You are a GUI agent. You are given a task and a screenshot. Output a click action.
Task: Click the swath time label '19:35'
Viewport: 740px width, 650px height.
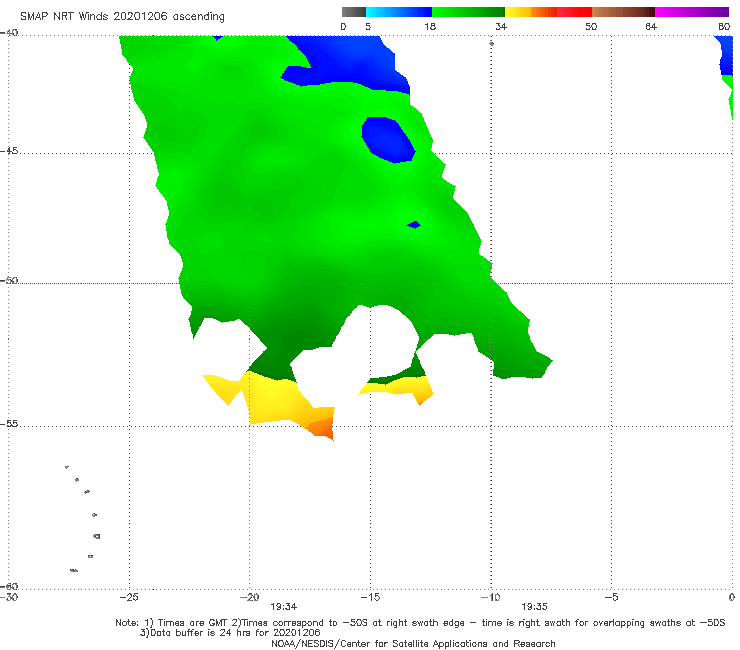[x=534, y=607]
